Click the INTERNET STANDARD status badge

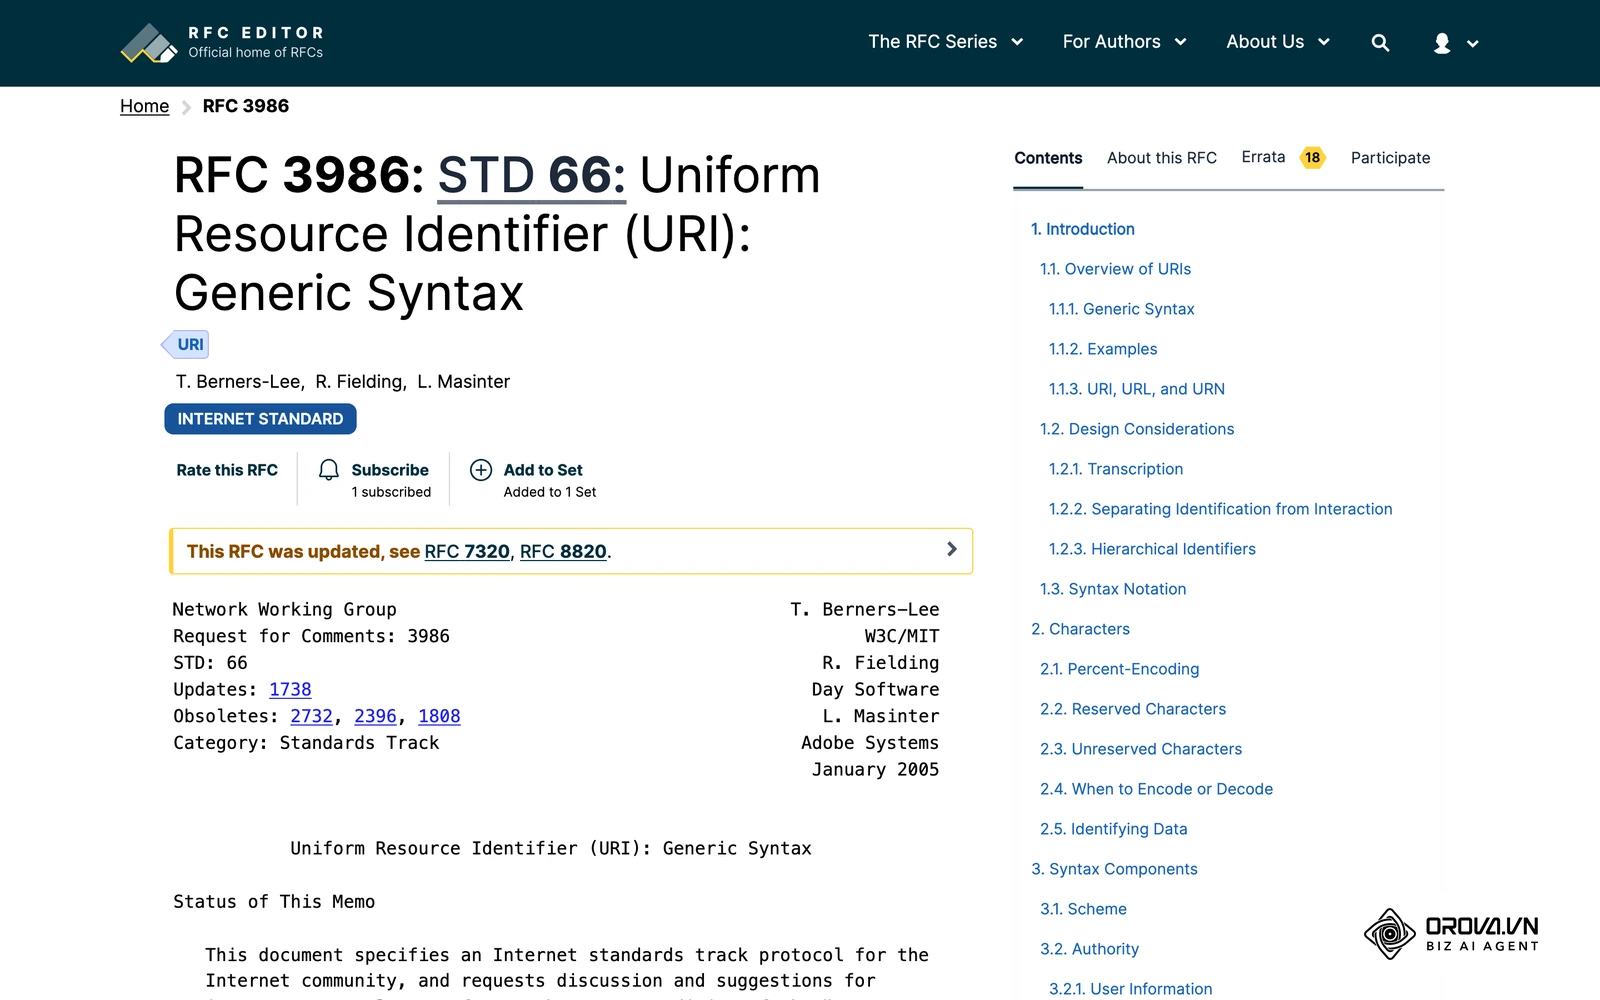click(x=260, y=419)
